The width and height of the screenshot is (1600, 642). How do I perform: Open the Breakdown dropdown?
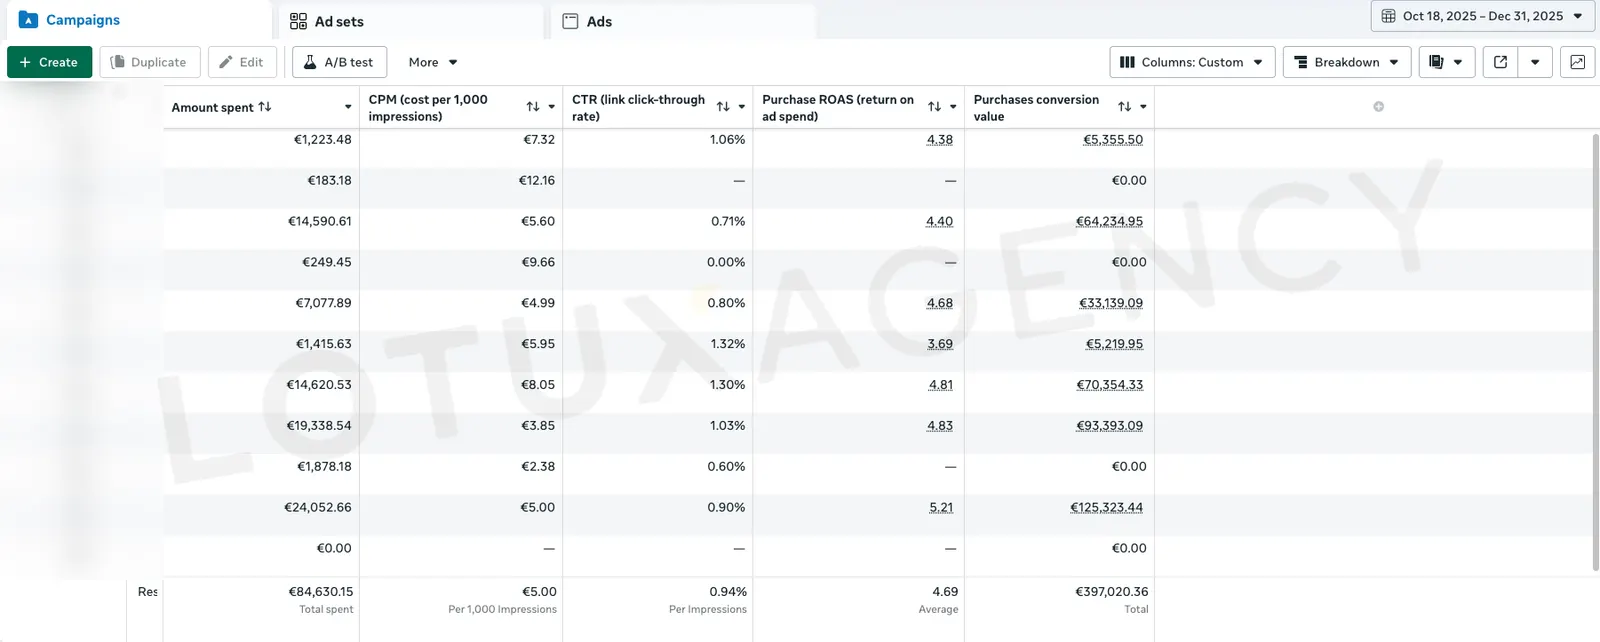tap(1347, 62)
